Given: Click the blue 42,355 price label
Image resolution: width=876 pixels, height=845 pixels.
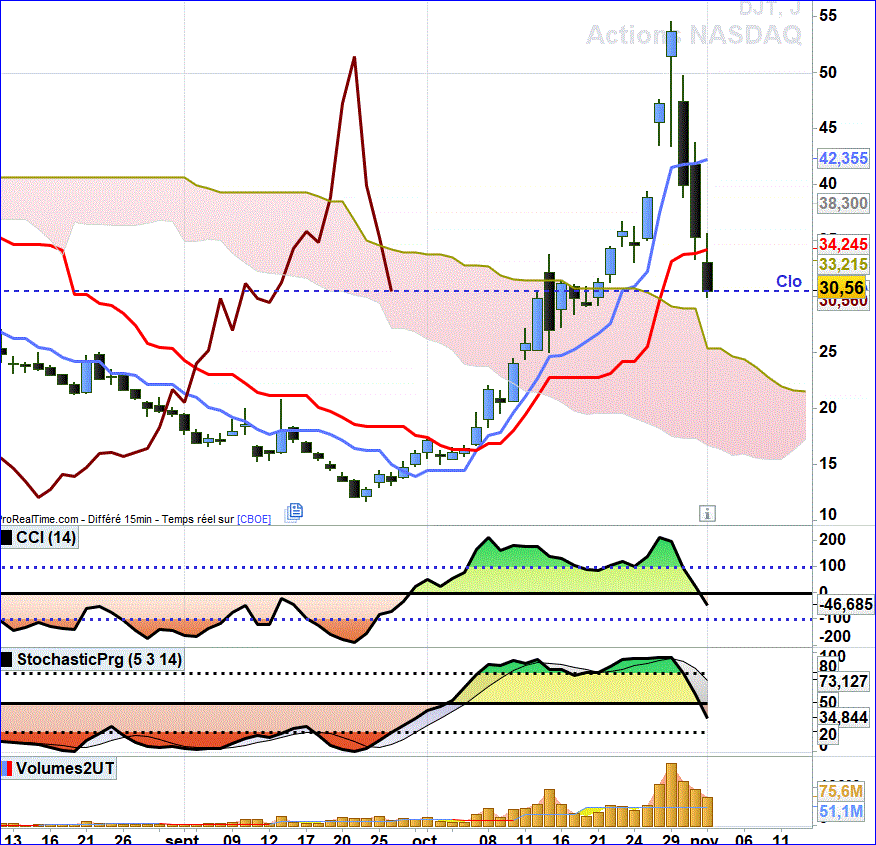Looking at the screenshot, I should [843, 159].
